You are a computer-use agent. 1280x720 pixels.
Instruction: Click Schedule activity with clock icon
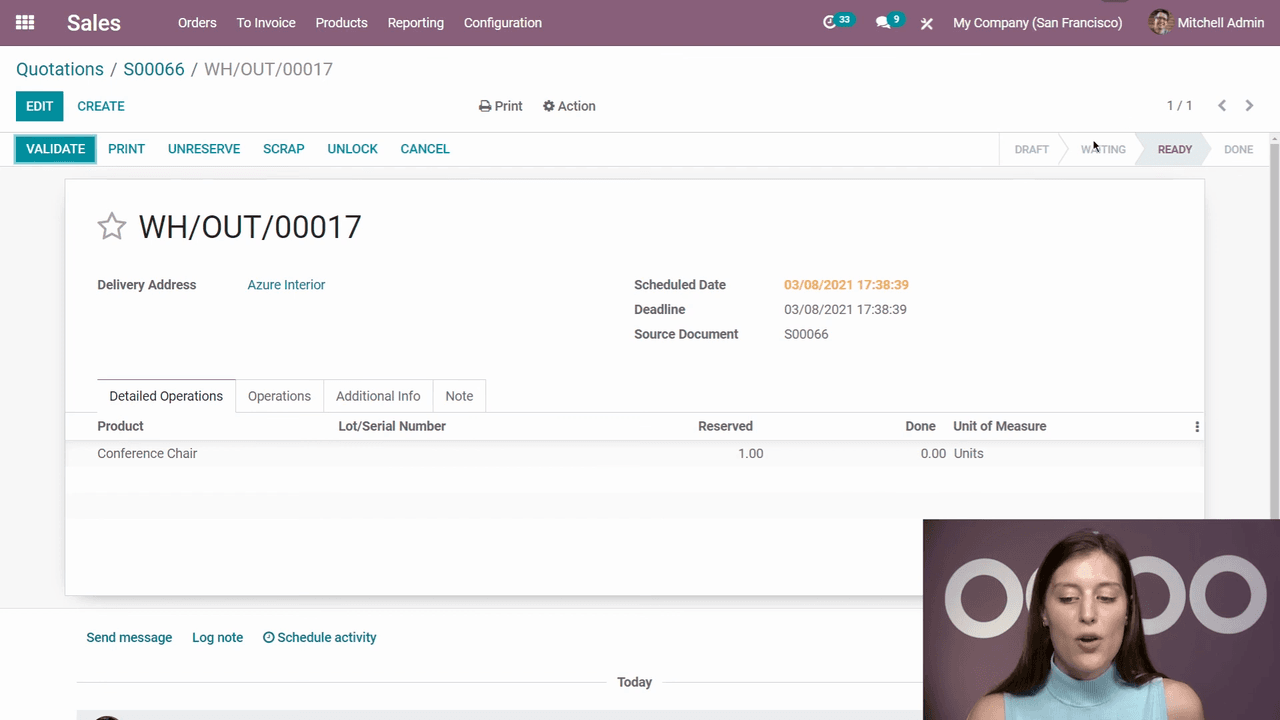pyautogui.click(x=319, y=637)
